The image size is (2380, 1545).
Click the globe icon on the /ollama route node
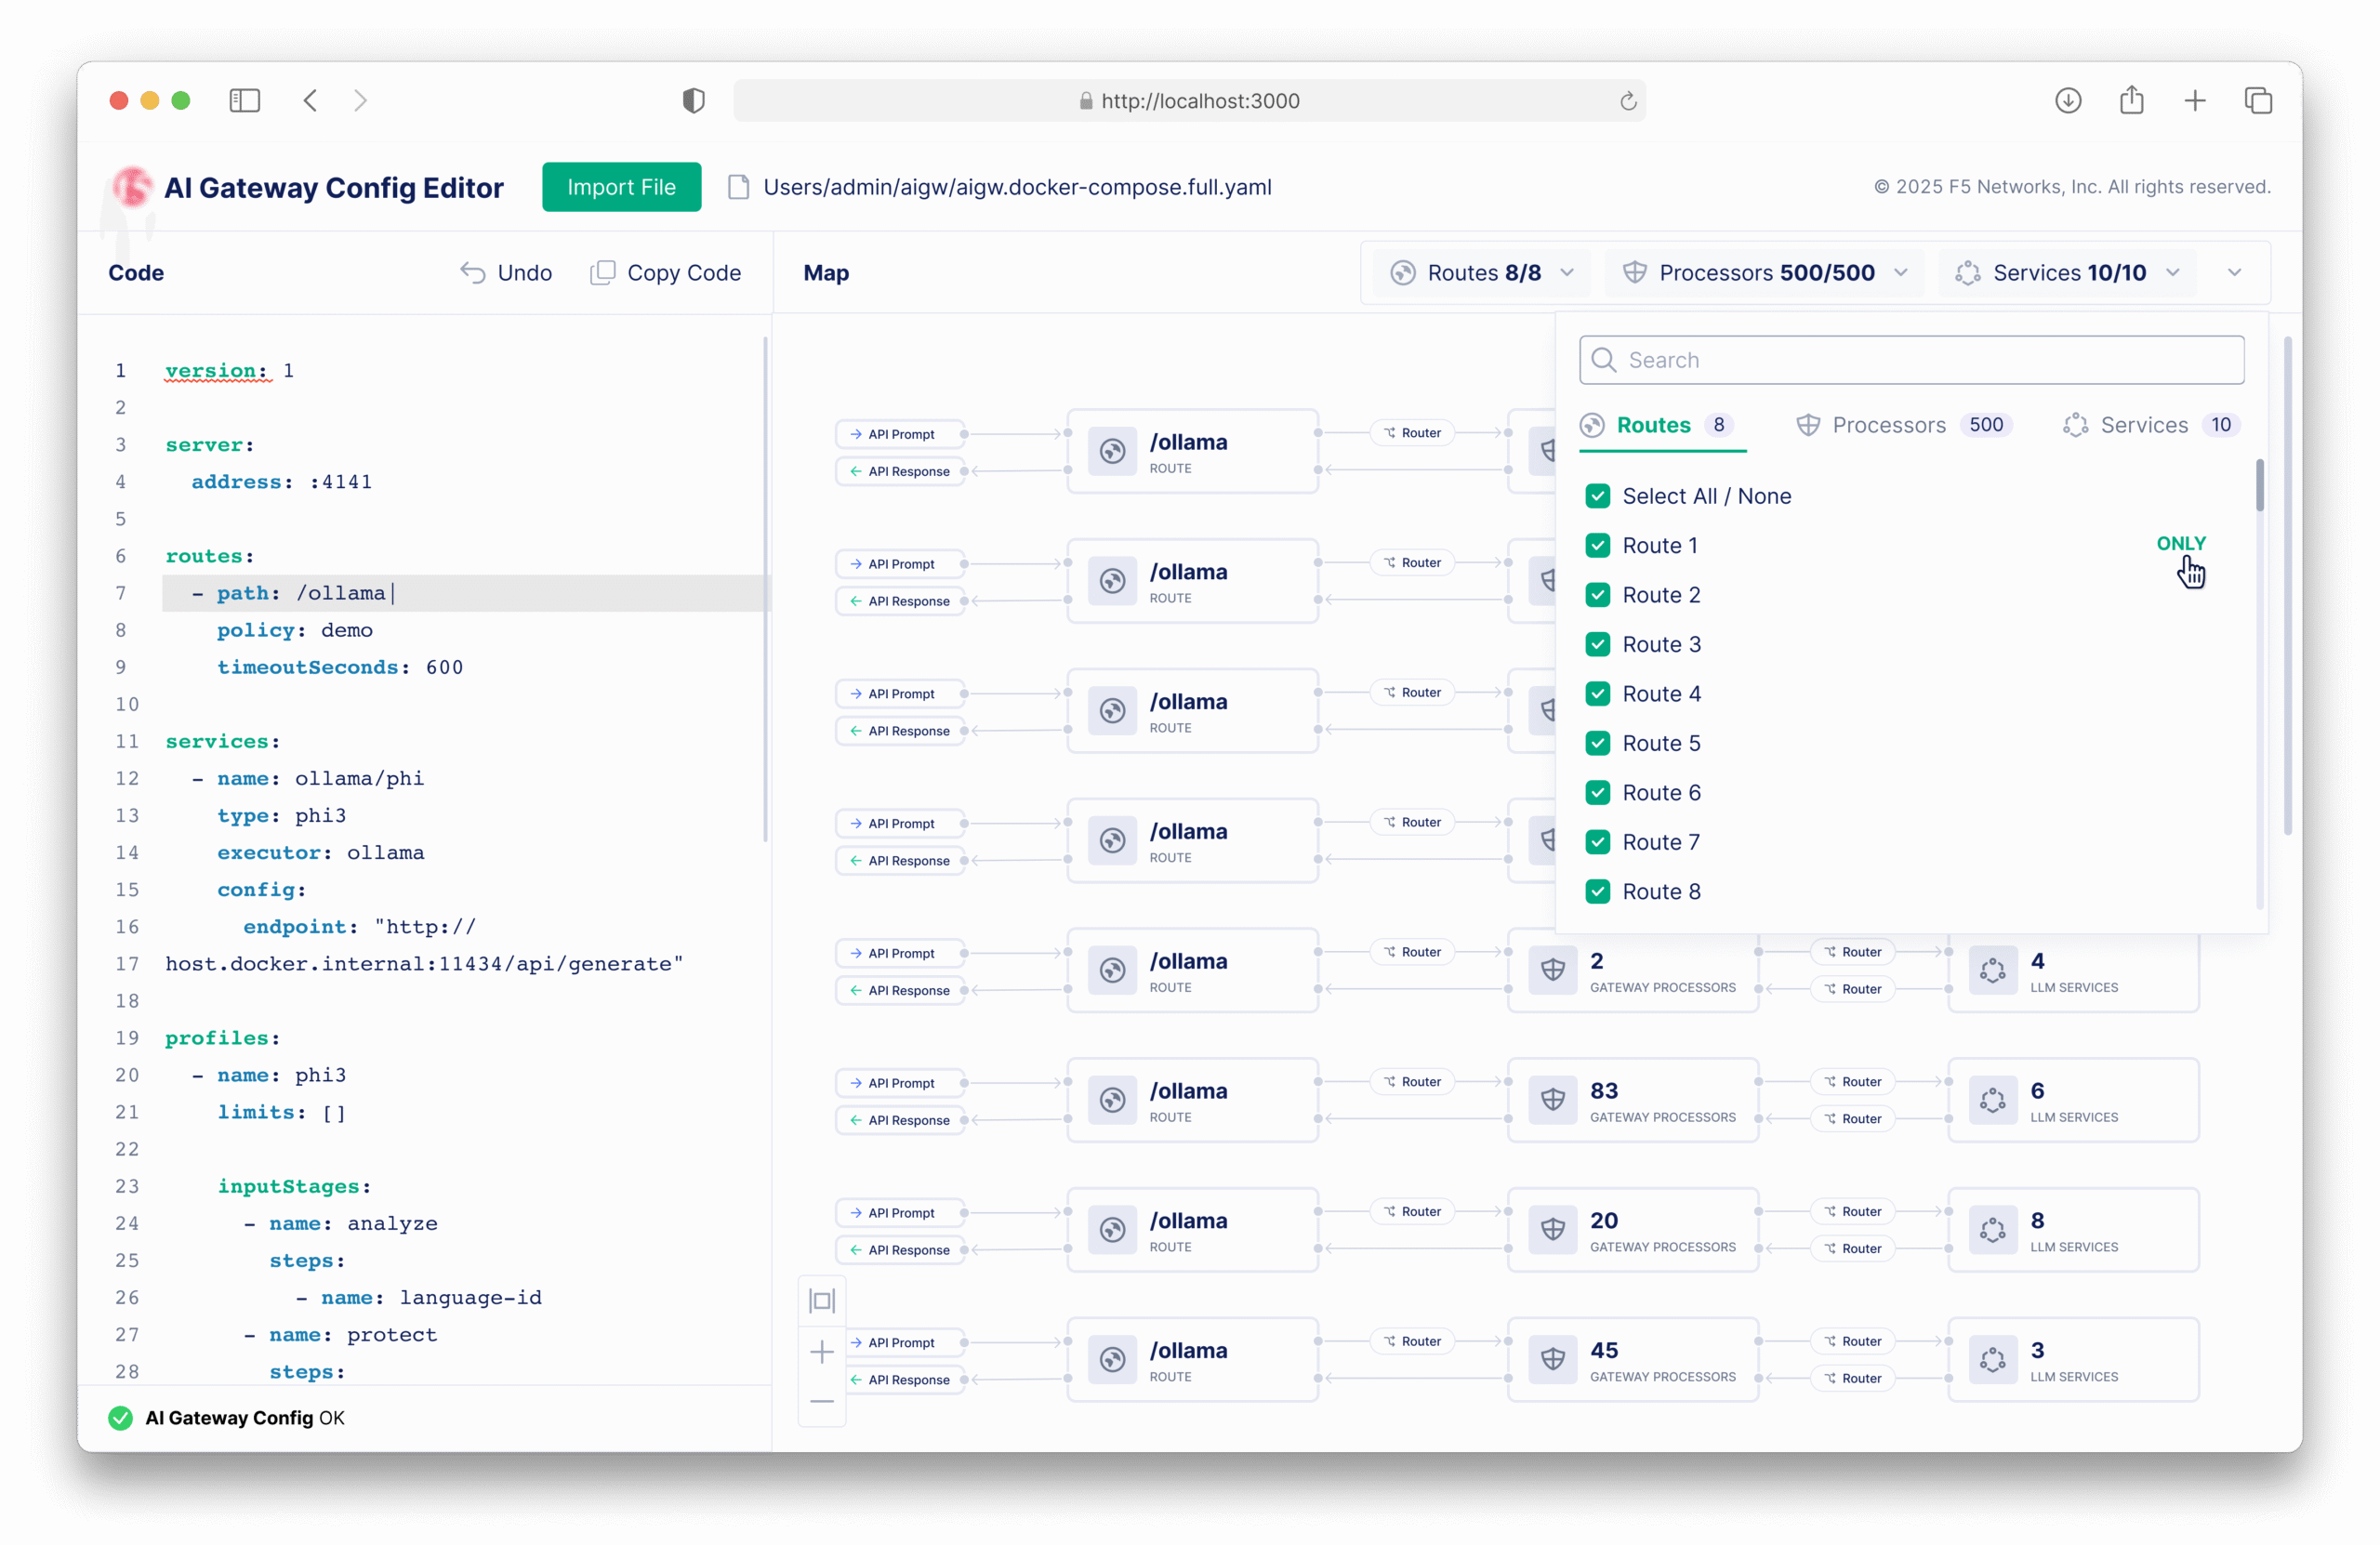click(1112, 452)
